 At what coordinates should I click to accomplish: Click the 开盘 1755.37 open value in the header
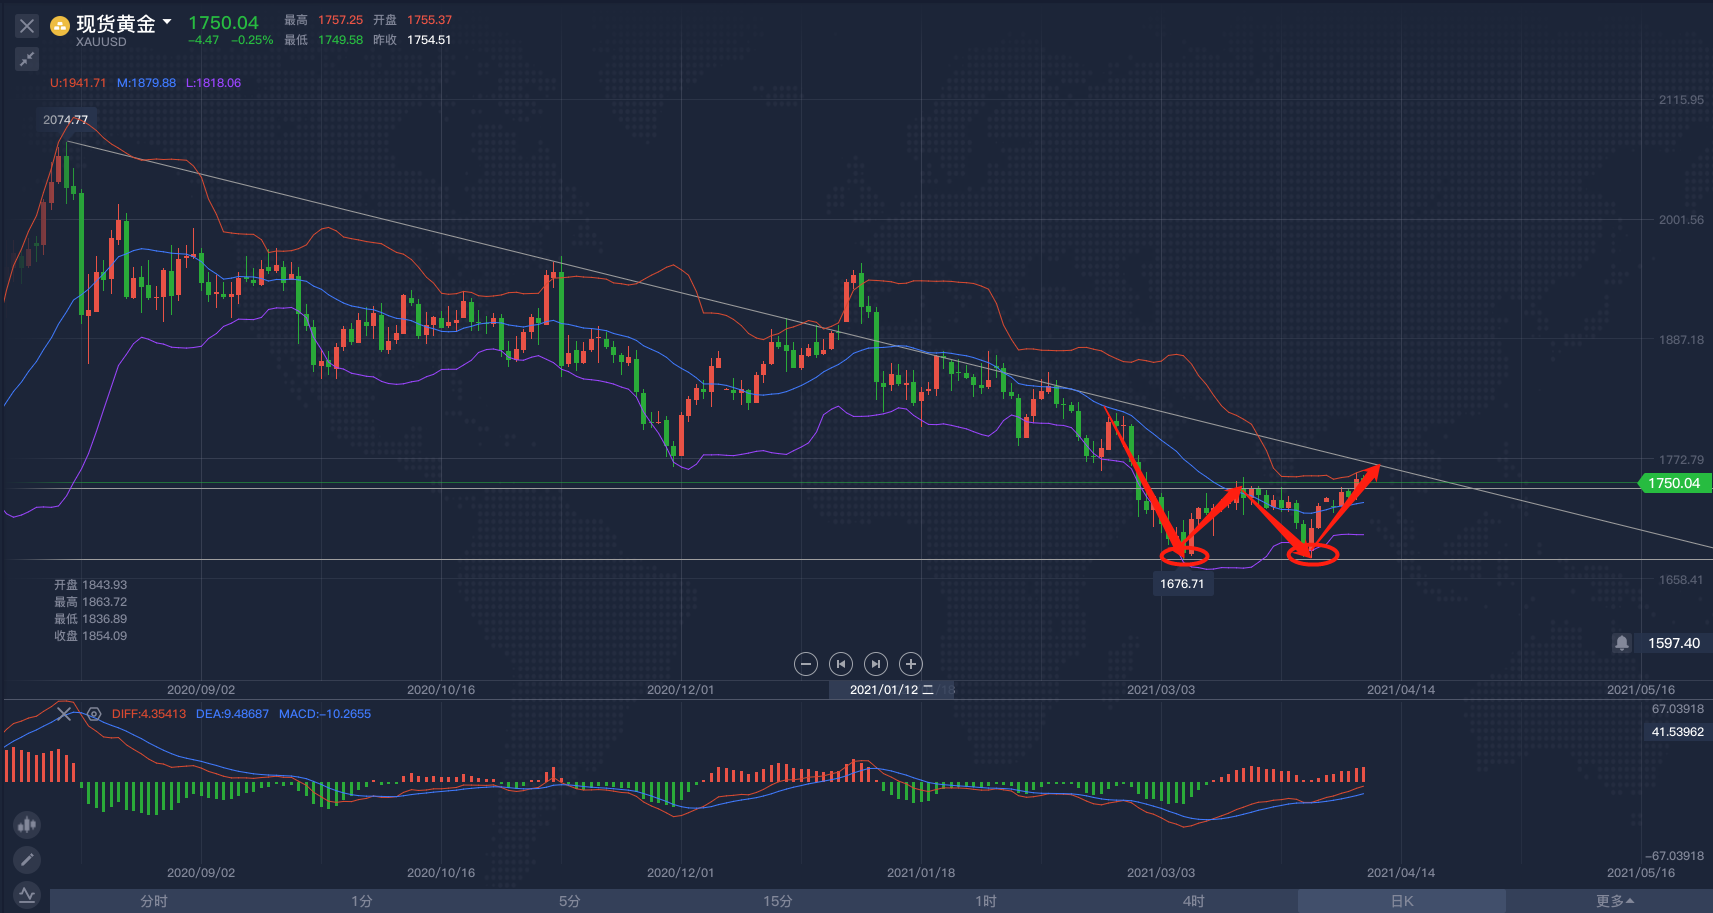point(412,20)
